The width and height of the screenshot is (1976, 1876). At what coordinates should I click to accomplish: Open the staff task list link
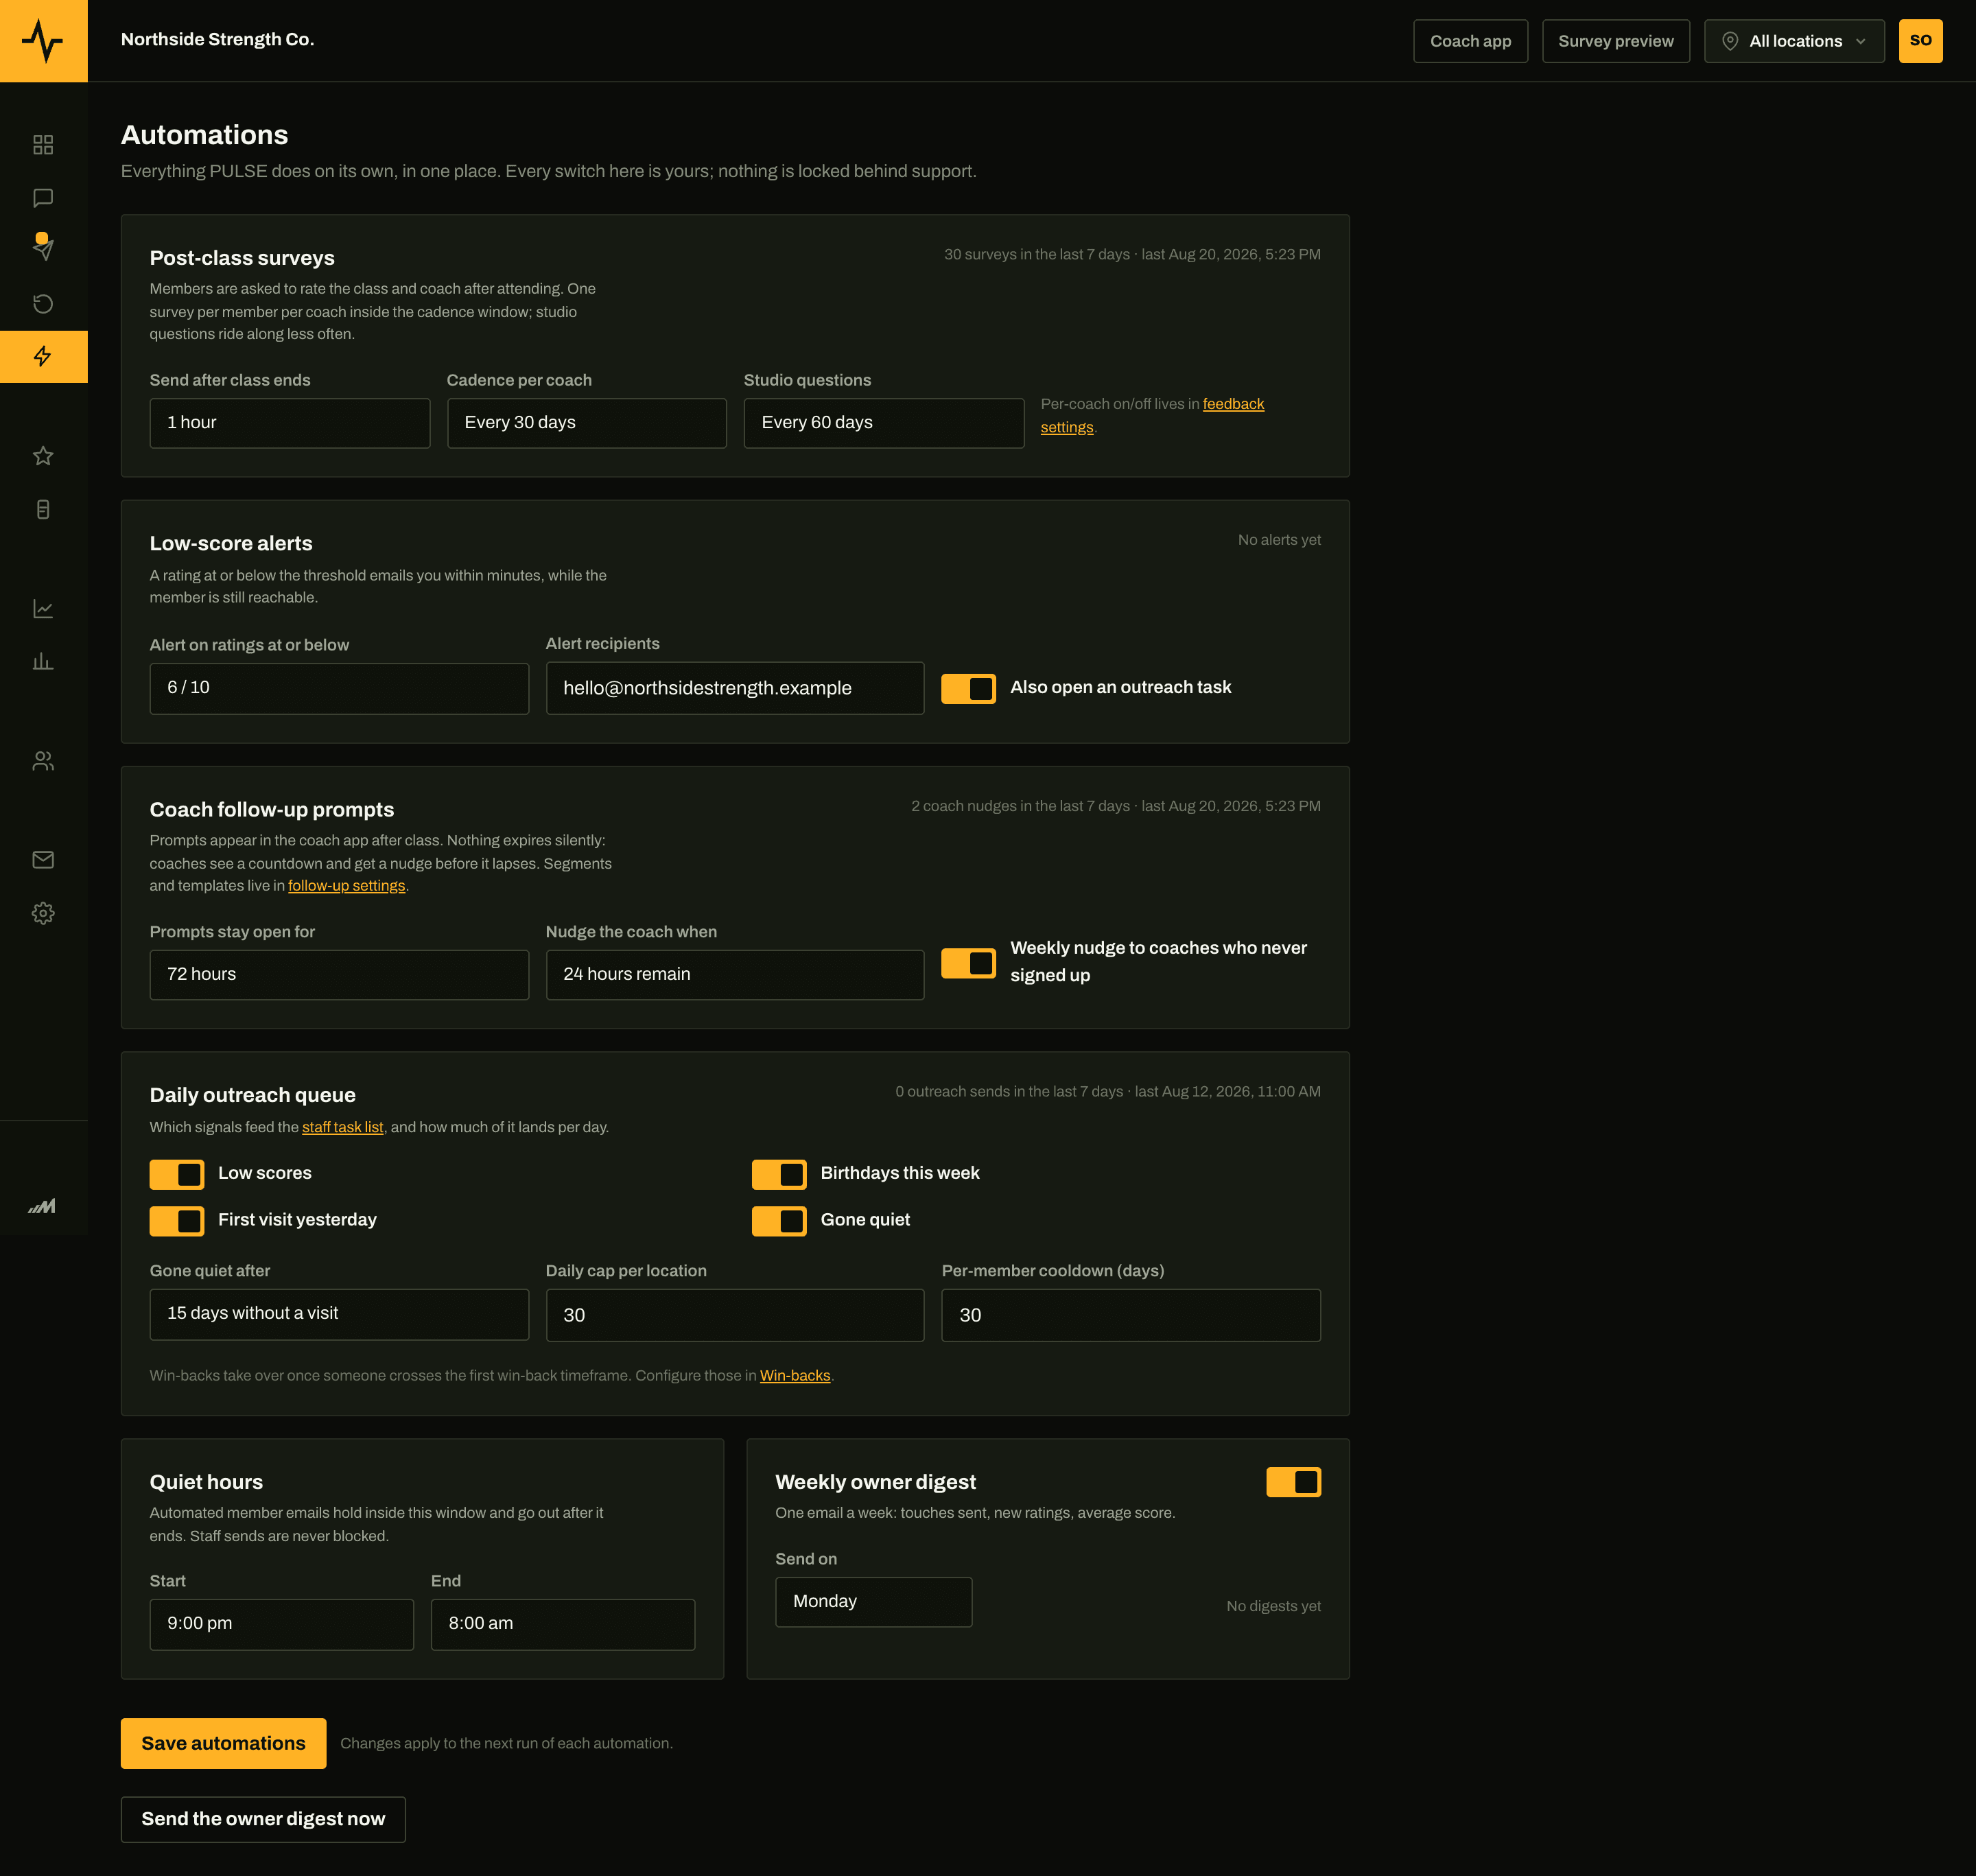(x=343, y=1128)
